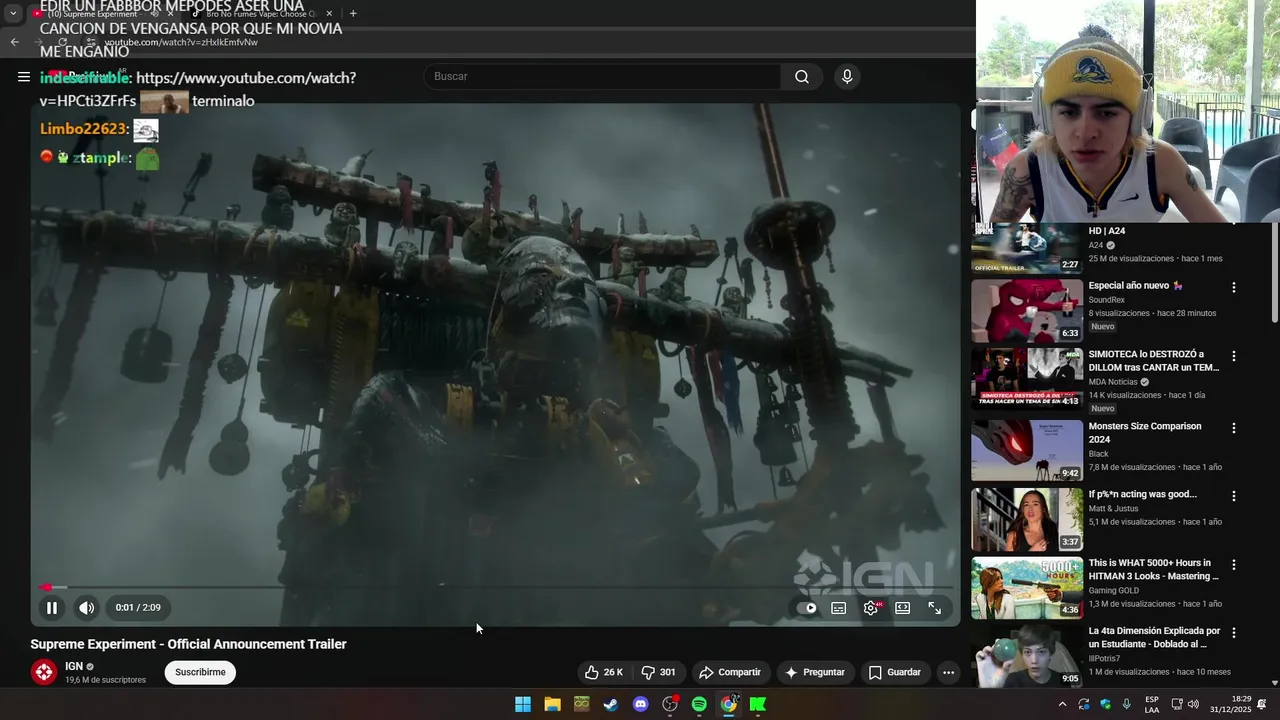1280x720 pixels.
Task: Open La 4ta Dimensión Explicada title
Action: tap(1154, 637)
